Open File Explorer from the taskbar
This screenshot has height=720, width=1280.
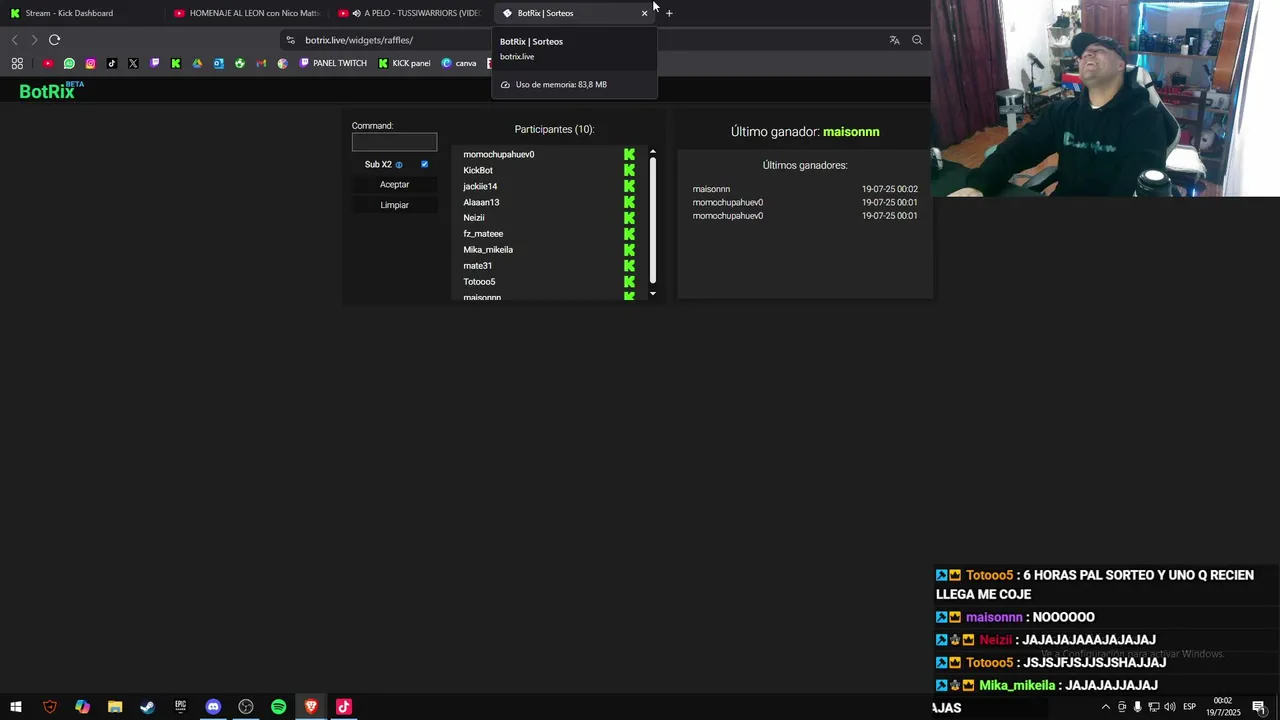click(115, 707)
